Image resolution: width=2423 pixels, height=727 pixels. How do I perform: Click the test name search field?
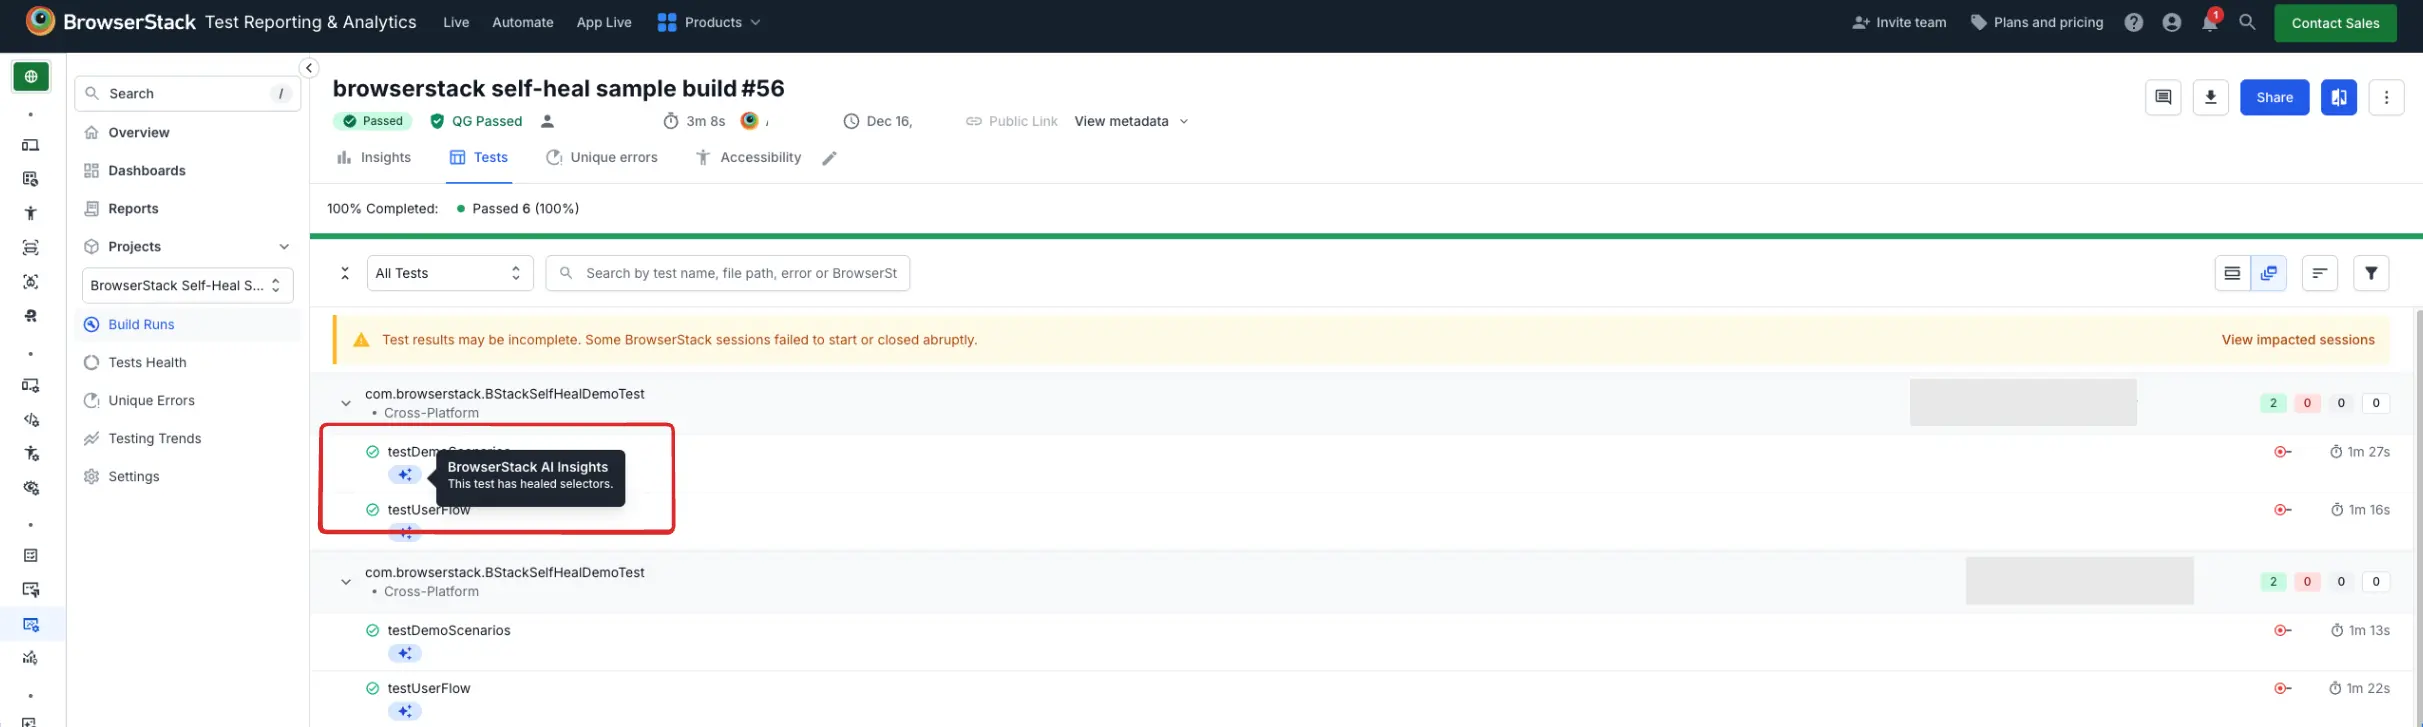pos(740,273)
